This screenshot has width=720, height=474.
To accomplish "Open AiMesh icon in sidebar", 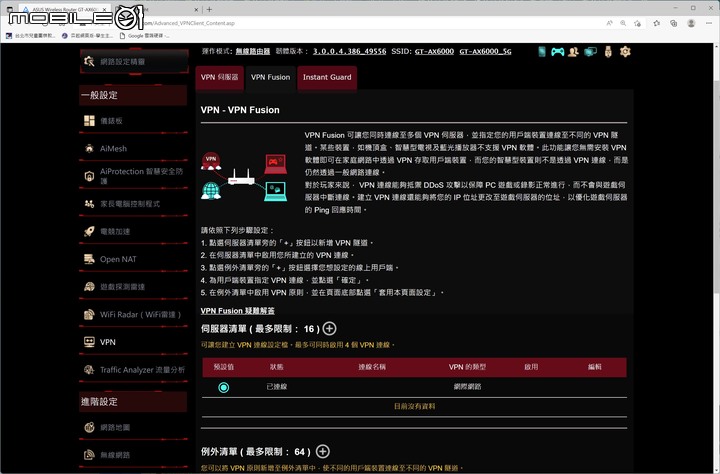I will [x=89, y=148].
